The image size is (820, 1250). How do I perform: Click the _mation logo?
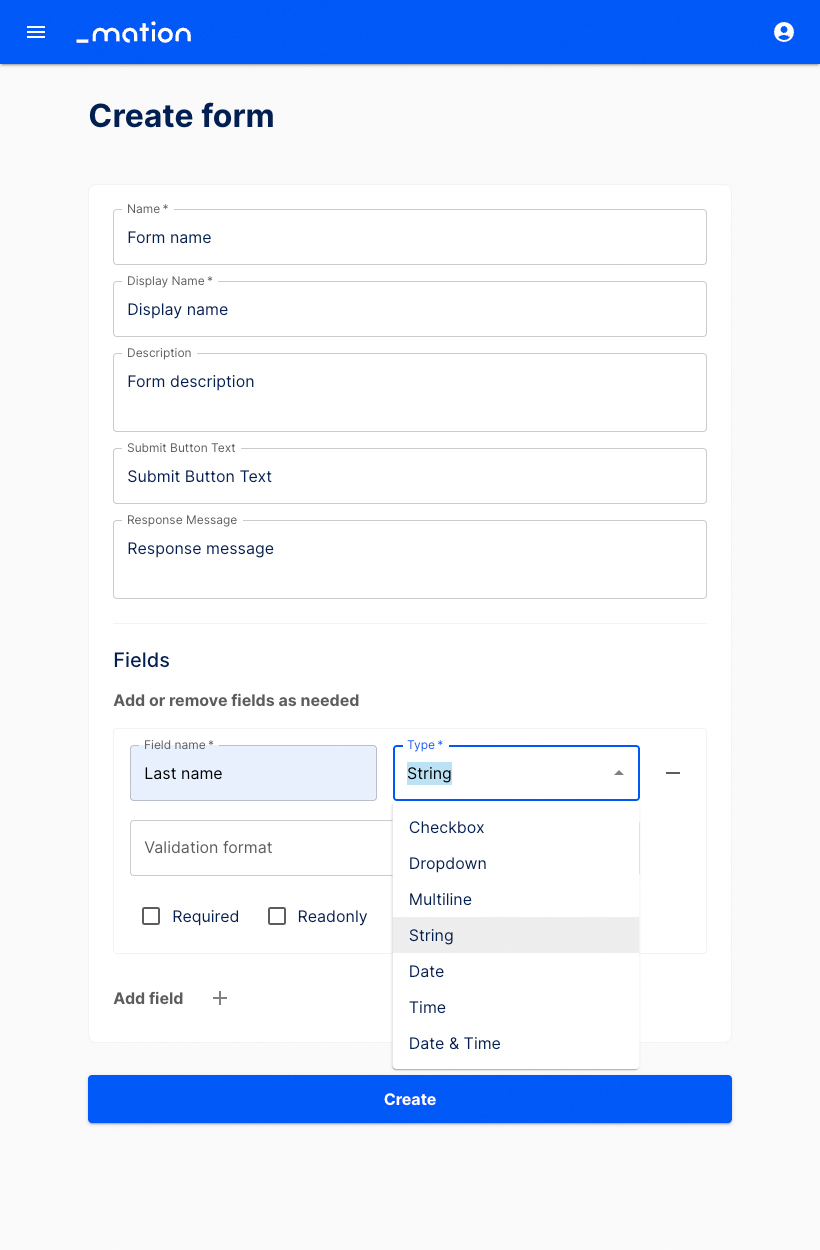134,33
